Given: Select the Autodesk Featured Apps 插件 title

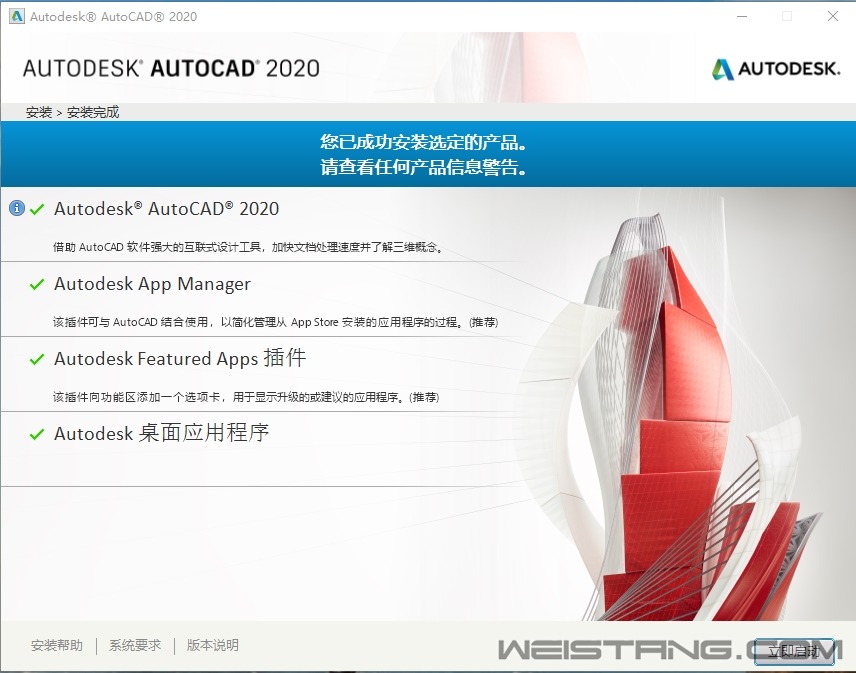Looking at the screenshot, I should click(180, 359).
